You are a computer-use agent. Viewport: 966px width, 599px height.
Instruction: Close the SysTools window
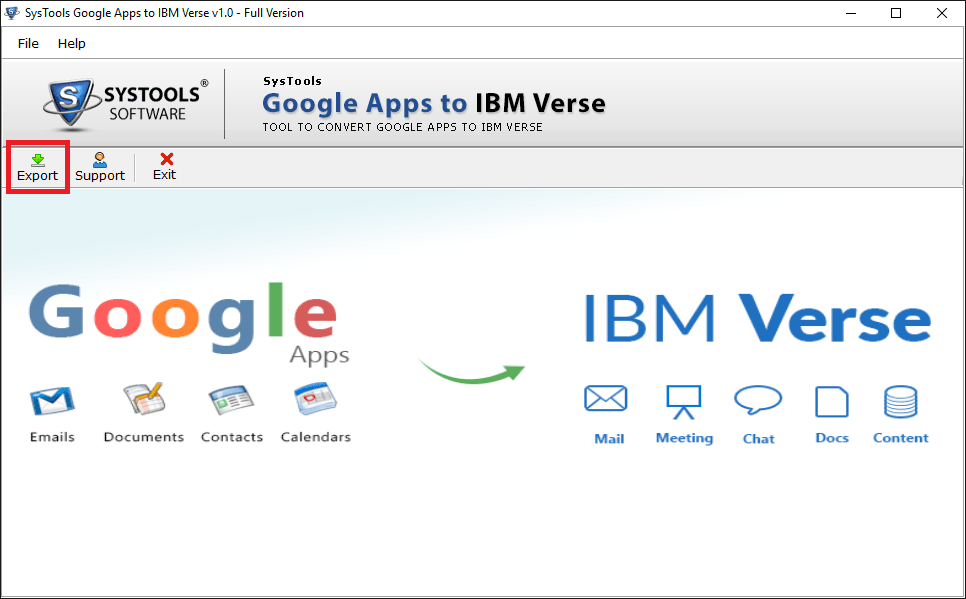[941, 13]
